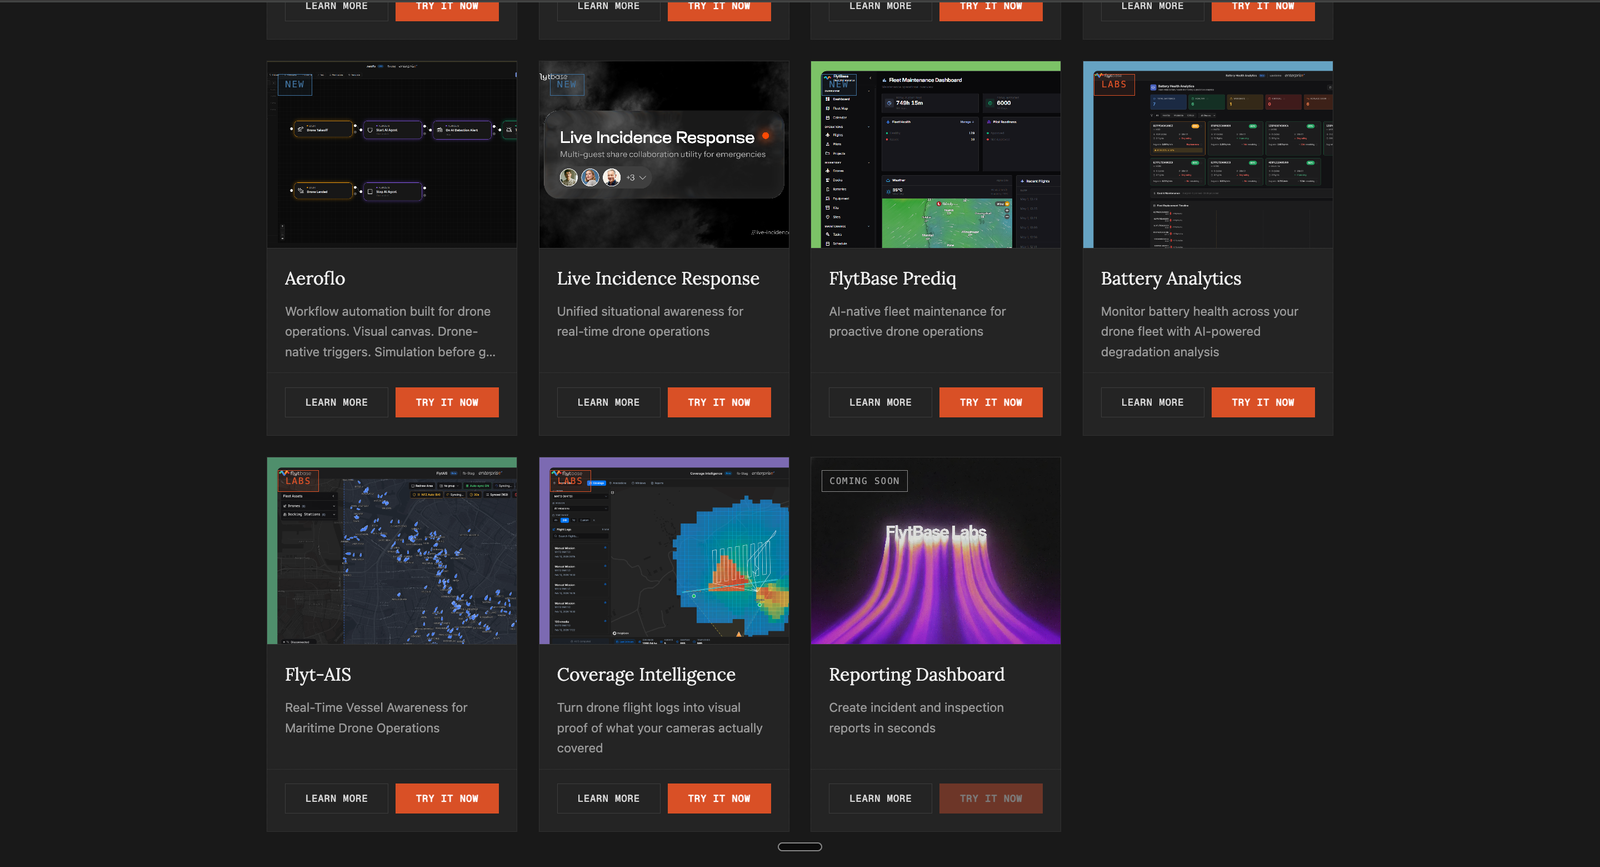The width and height of the screenshot is (1600, 867).
Task: Open the FlytBase Prediq dashboard thumbnail
Action: coord(936,155)
